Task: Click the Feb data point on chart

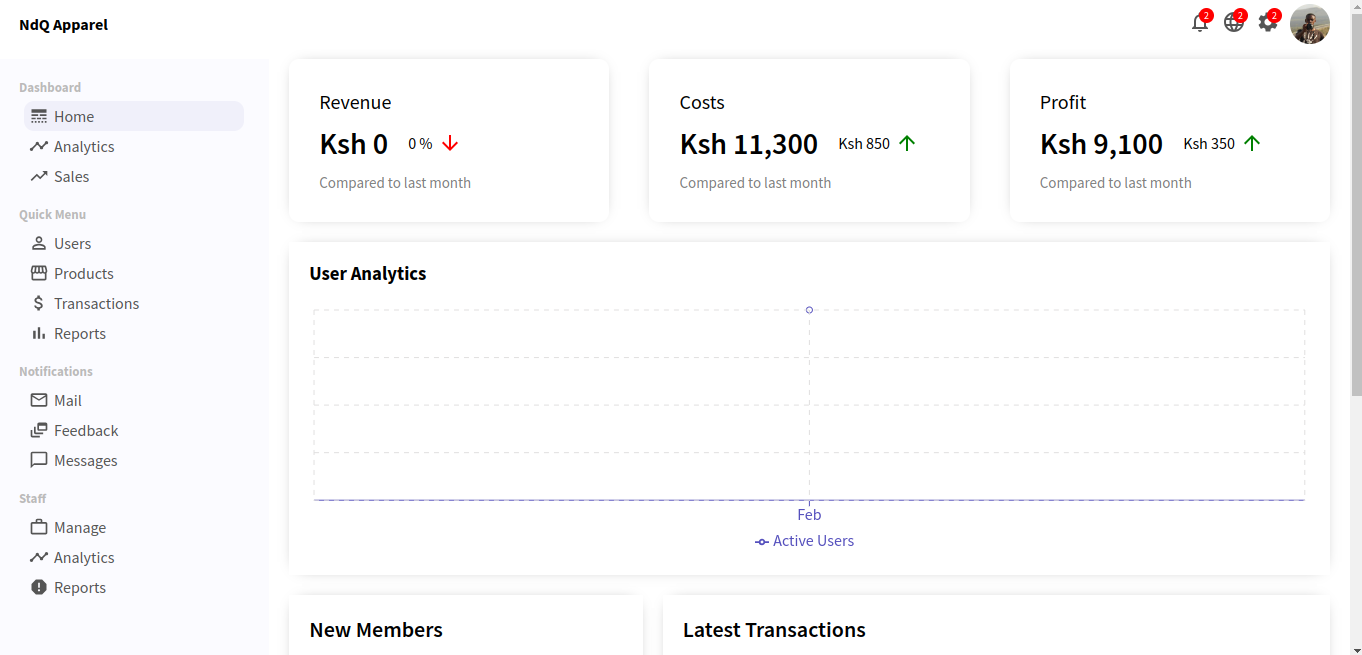Action: pos(809,310)
